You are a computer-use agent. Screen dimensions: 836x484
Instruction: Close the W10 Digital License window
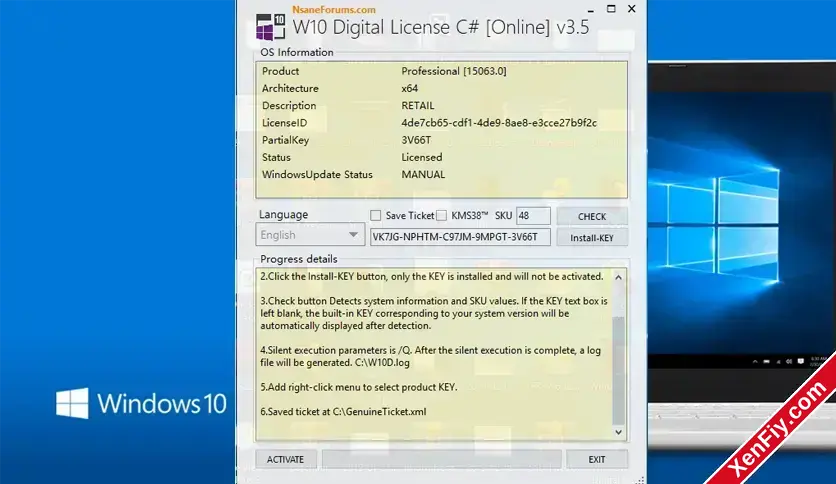pyautogui.click(x=632, y=9)
